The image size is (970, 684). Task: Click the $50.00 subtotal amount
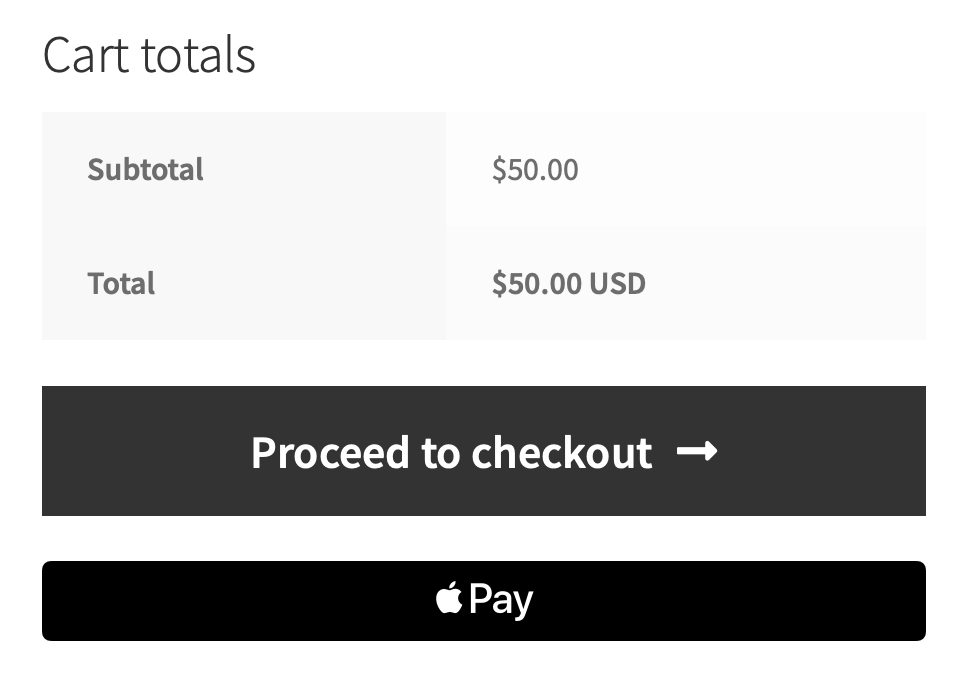(x=535, y=170)
